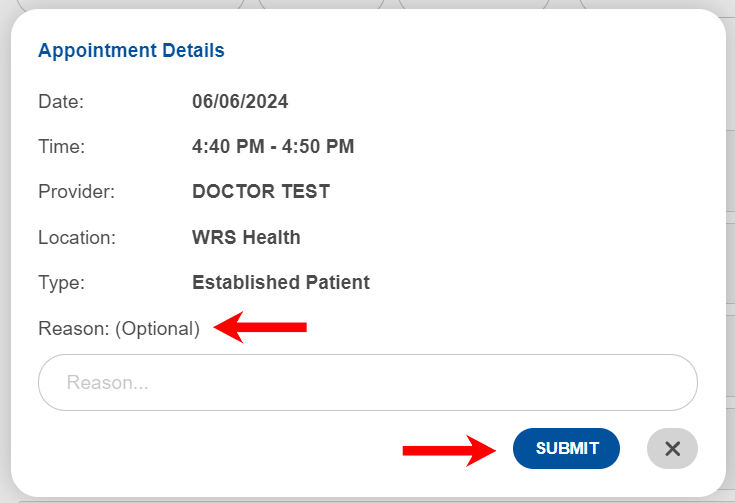735x503 pixels.
Task: Click the red arrow pointing at Reason
Action: click(262, 327)
